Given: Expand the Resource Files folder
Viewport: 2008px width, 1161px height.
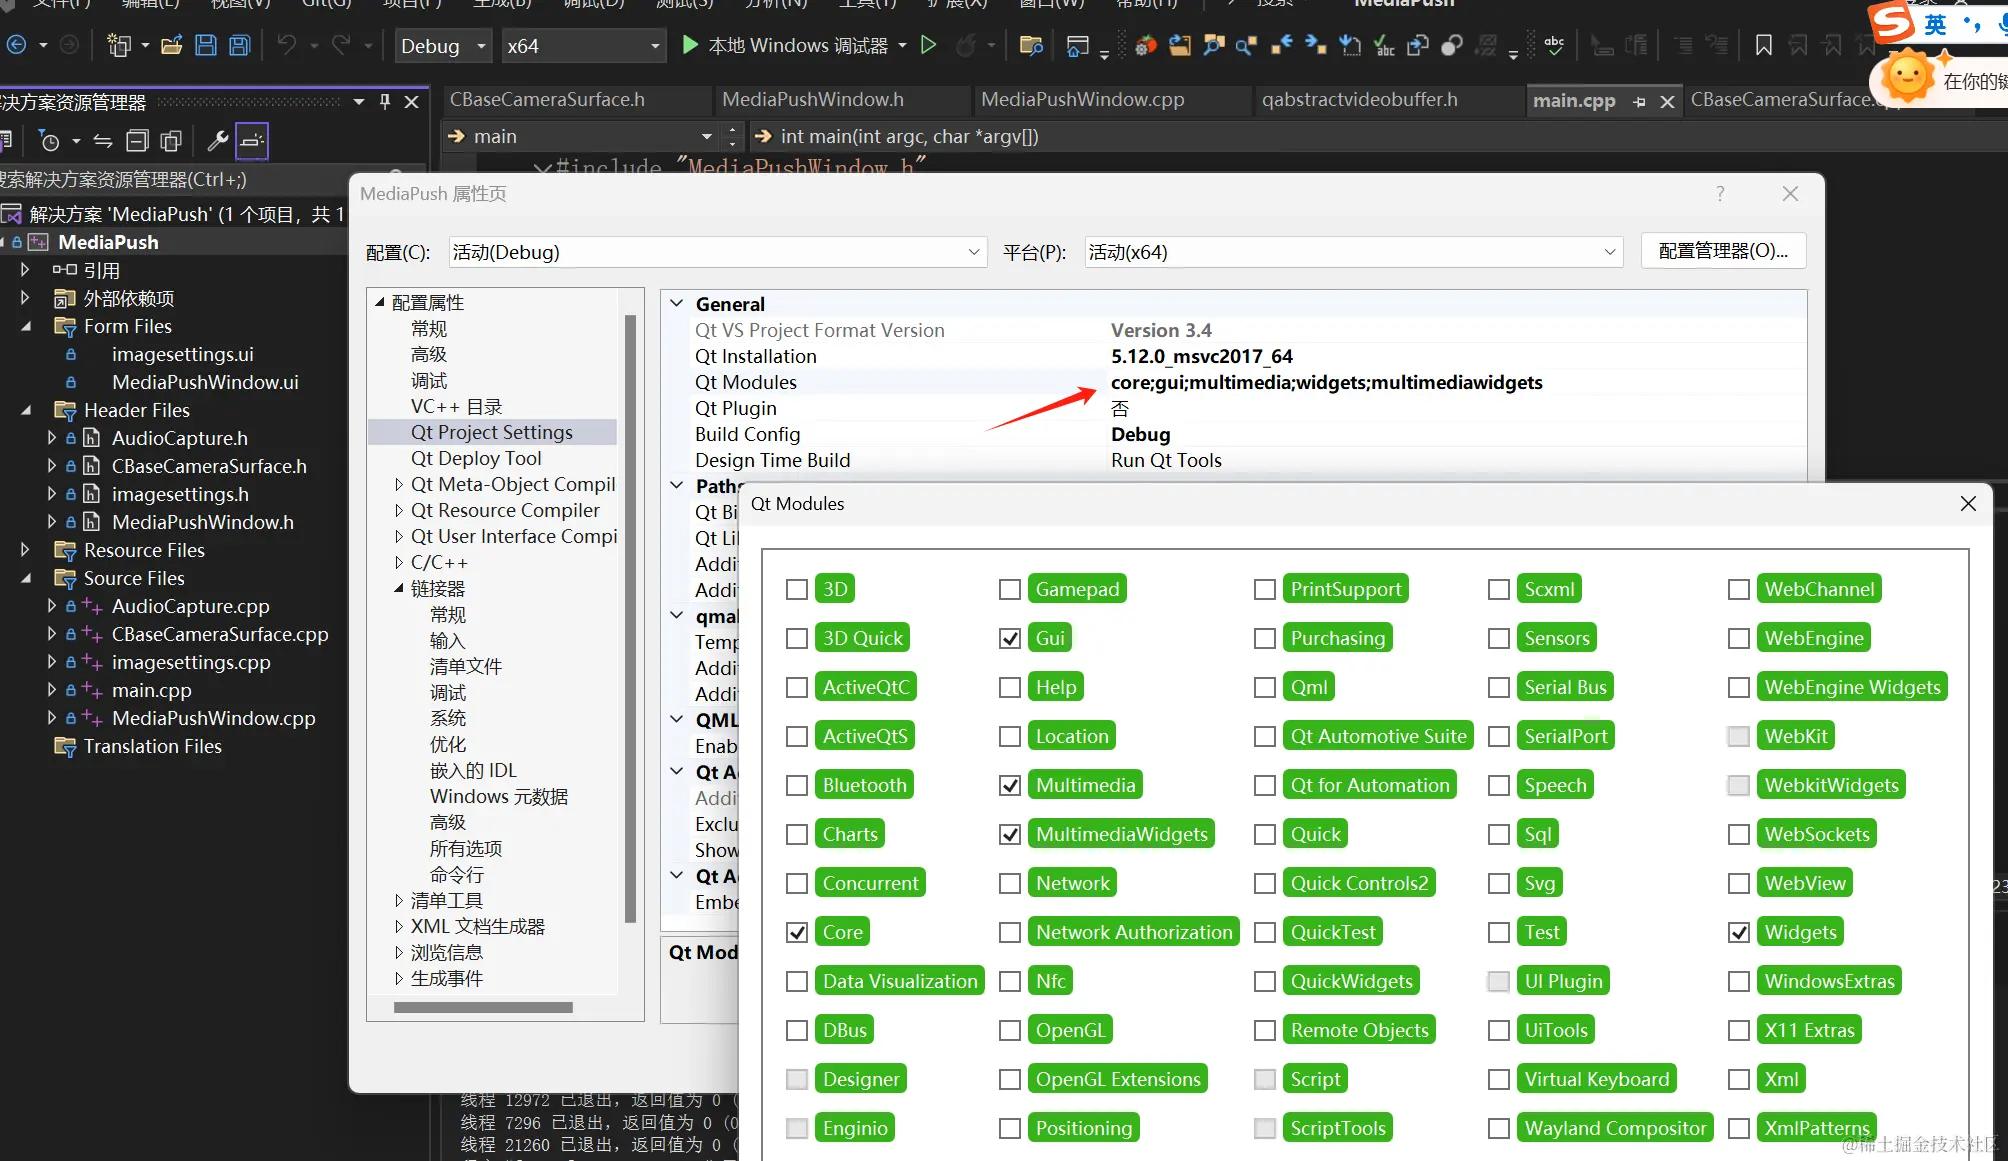Looking at the screenshot, I should pyautogui.click(x=25, y=550).
